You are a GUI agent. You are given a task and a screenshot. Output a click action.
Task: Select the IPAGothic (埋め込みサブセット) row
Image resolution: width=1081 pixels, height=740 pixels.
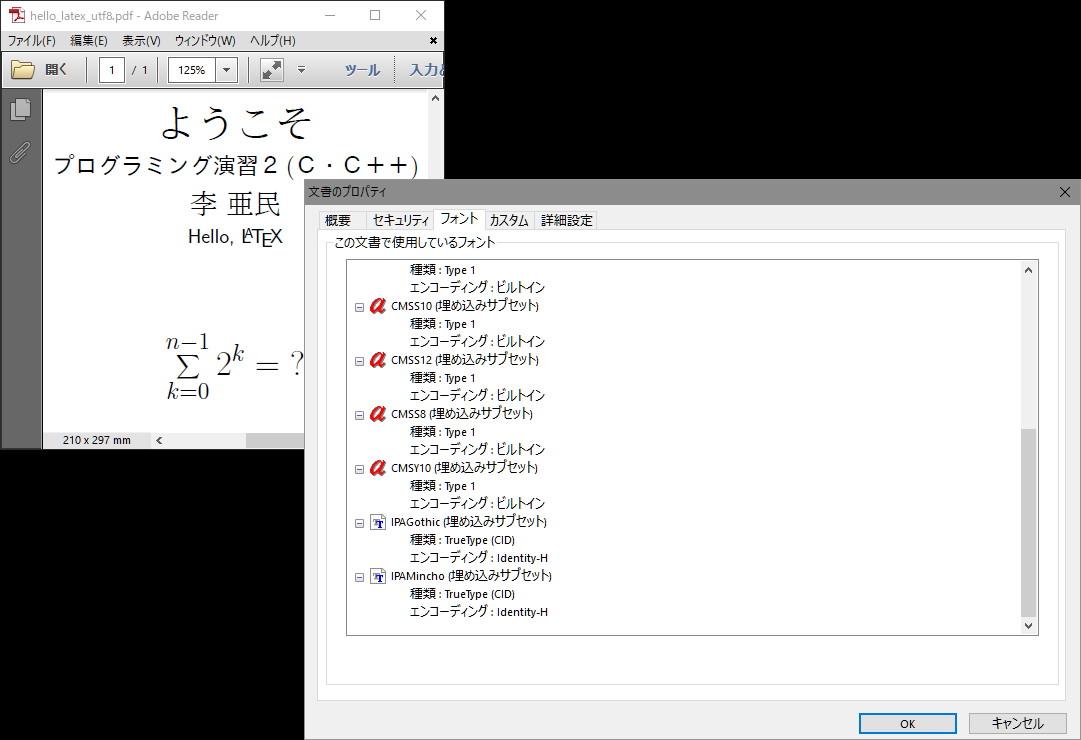(469, 522)
